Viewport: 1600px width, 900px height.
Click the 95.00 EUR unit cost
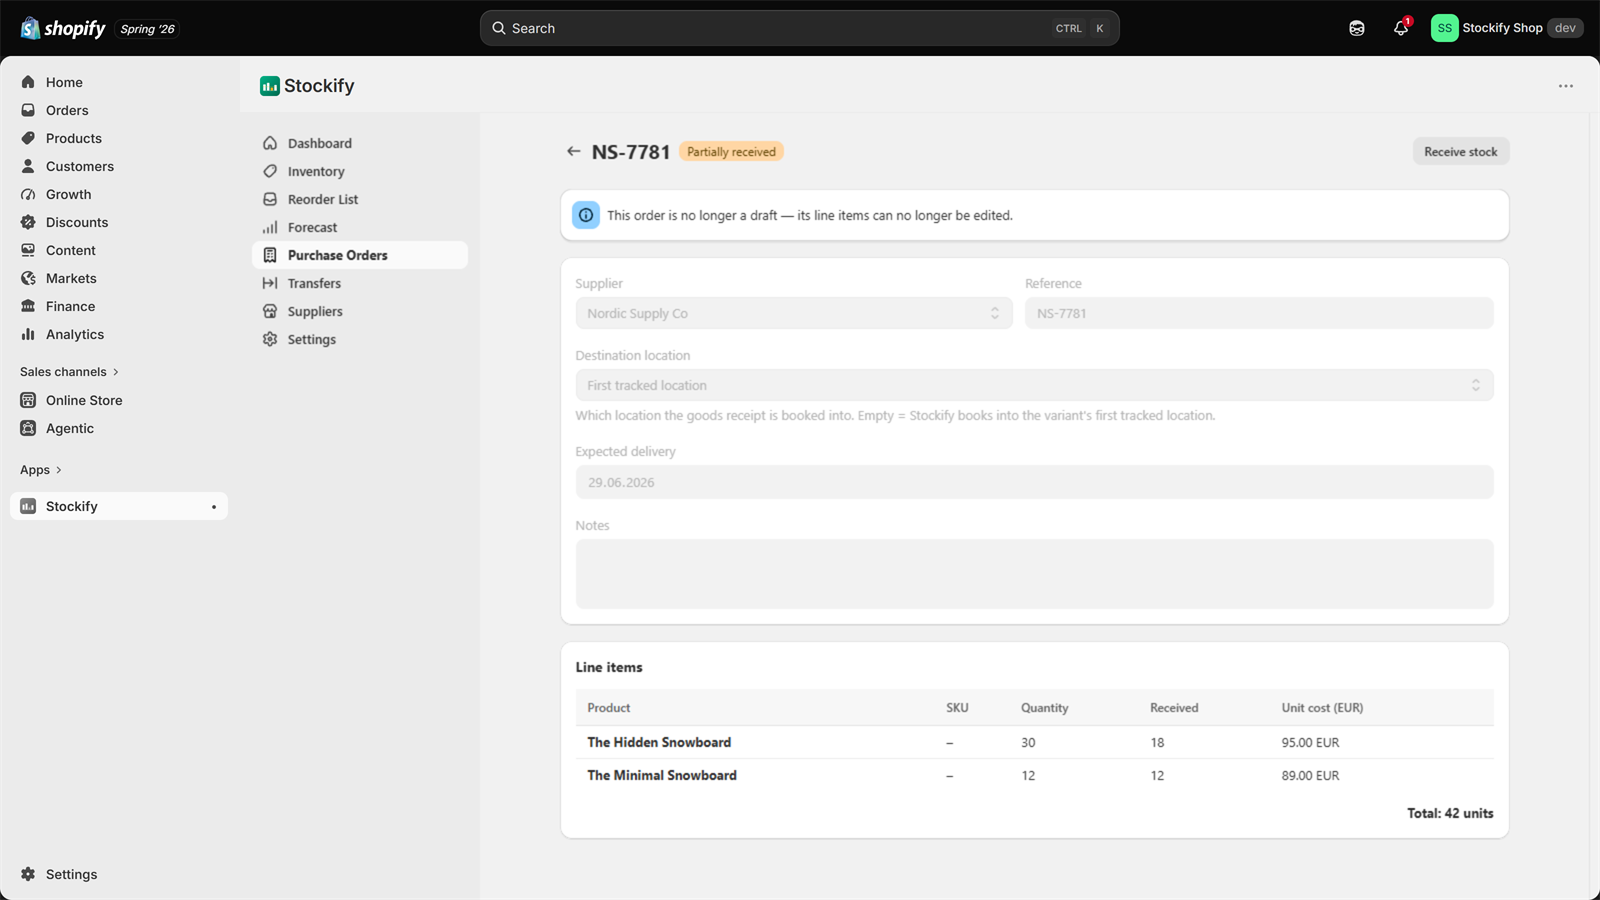tap(1310, 742)
